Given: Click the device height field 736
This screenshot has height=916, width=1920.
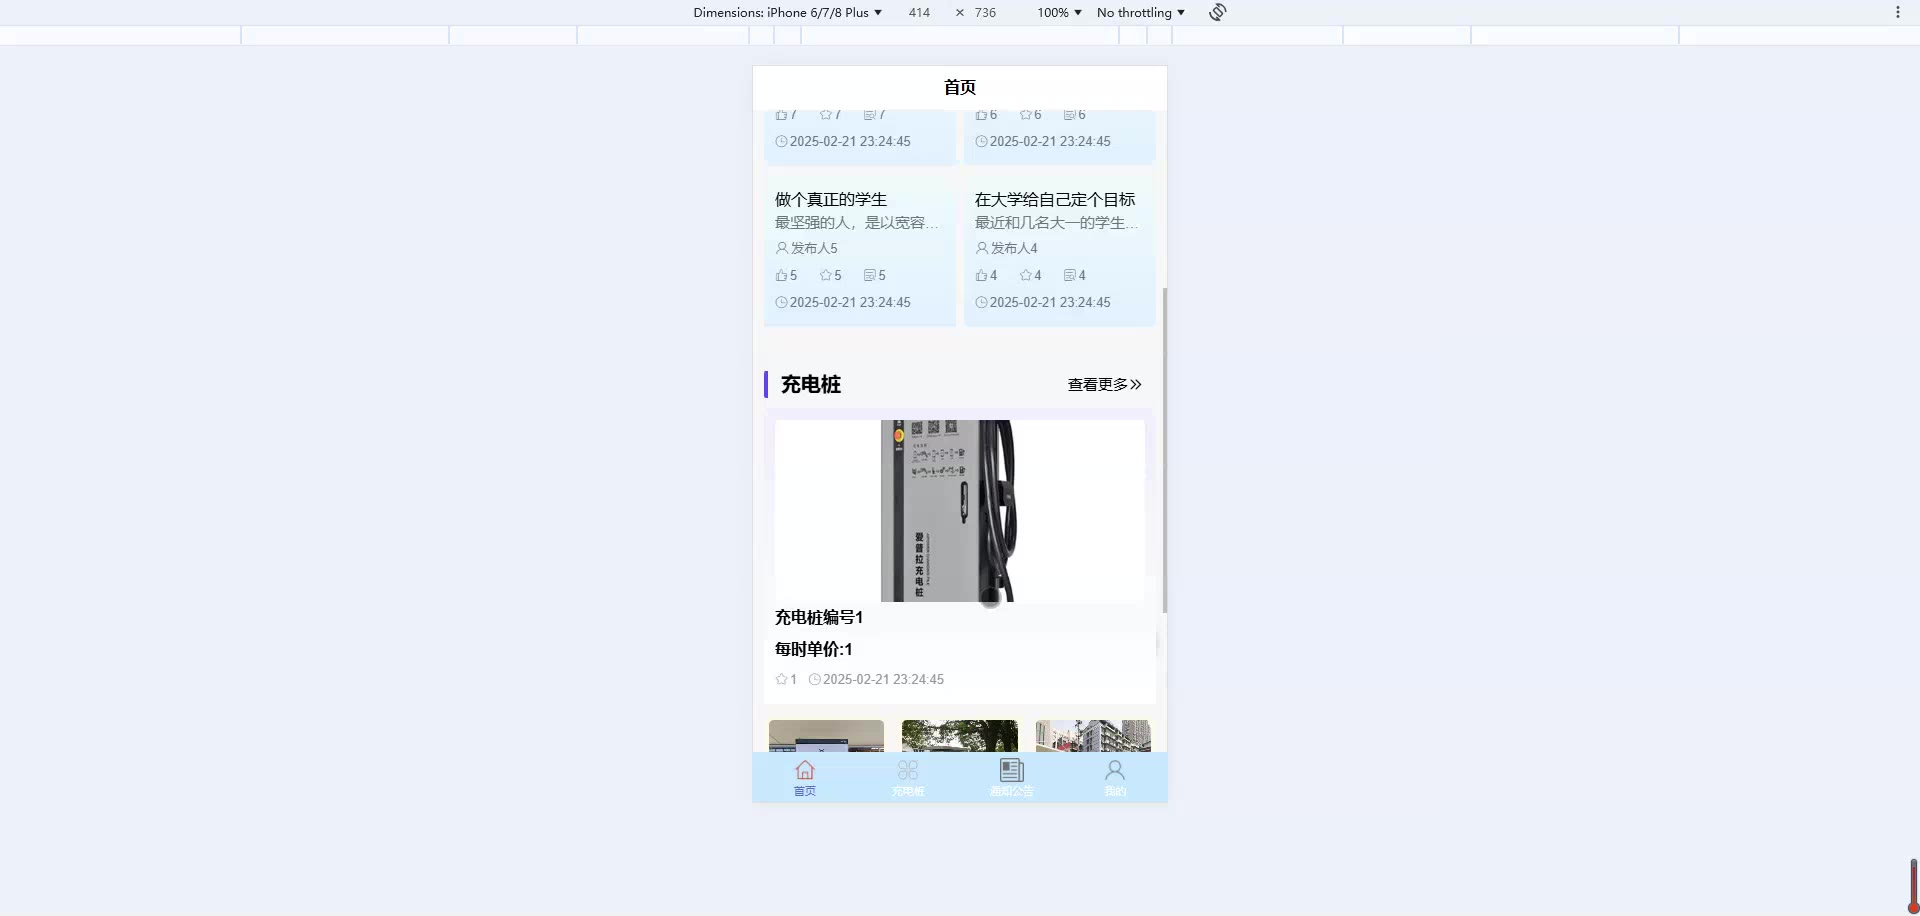Looking at the screenshot, I should coord(985,12).
